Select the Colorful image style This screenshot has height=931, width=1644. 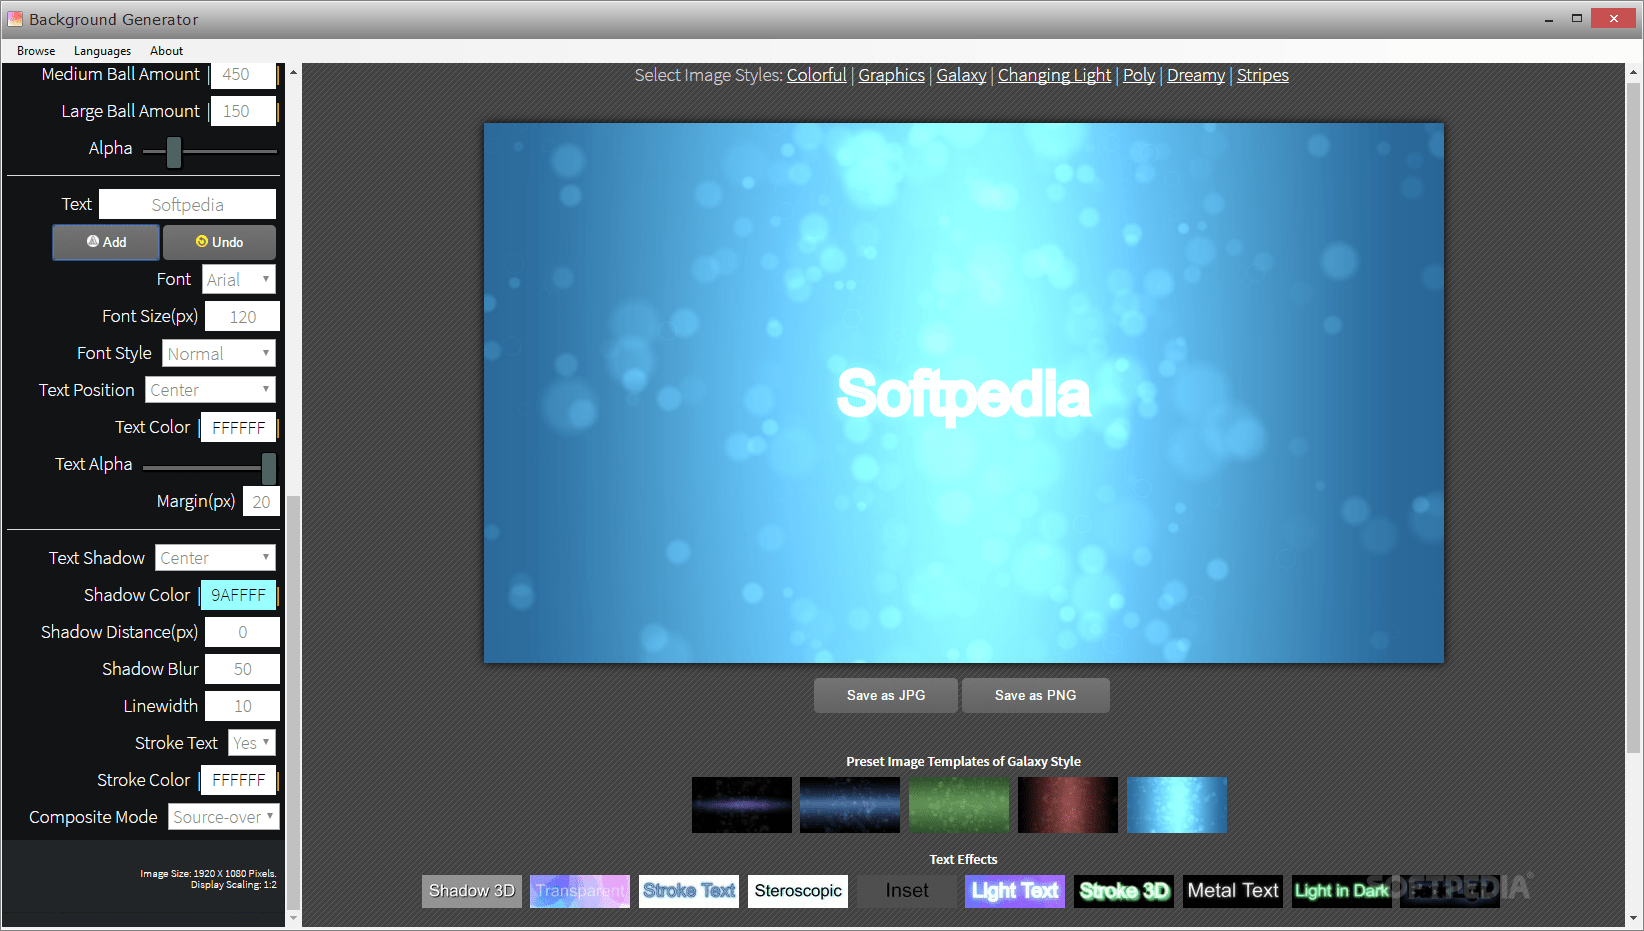(x=816, y=75)
